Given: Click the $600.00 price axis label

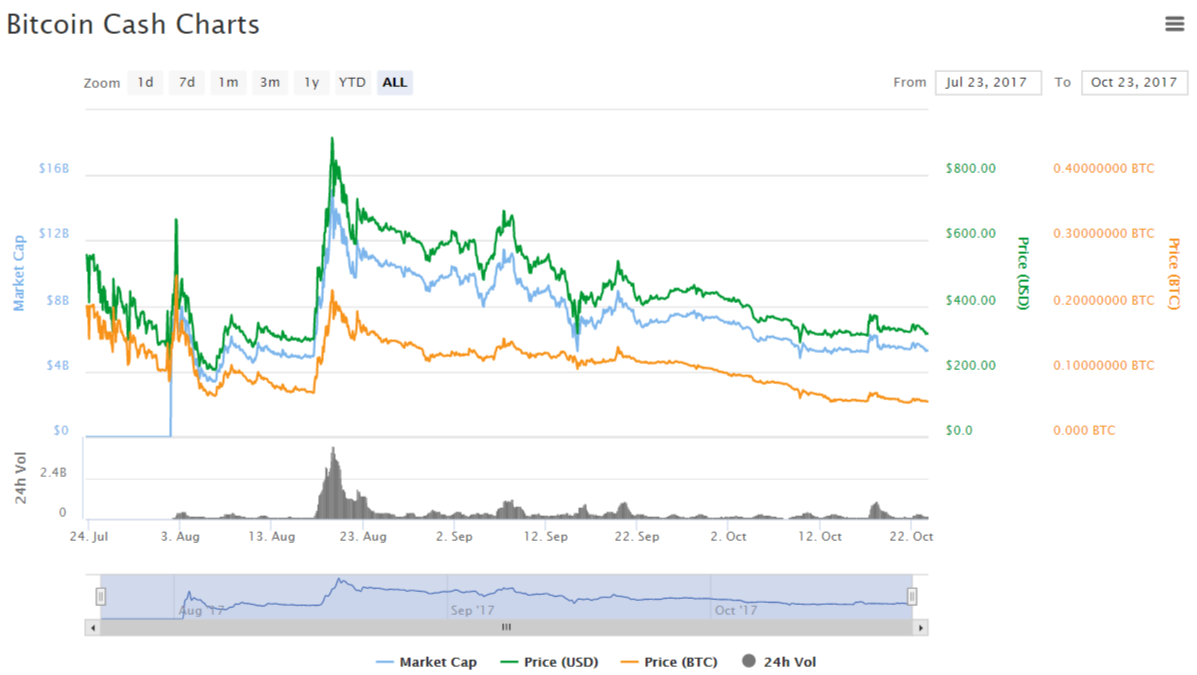Looking at the screenshot, I should point(970,233).
